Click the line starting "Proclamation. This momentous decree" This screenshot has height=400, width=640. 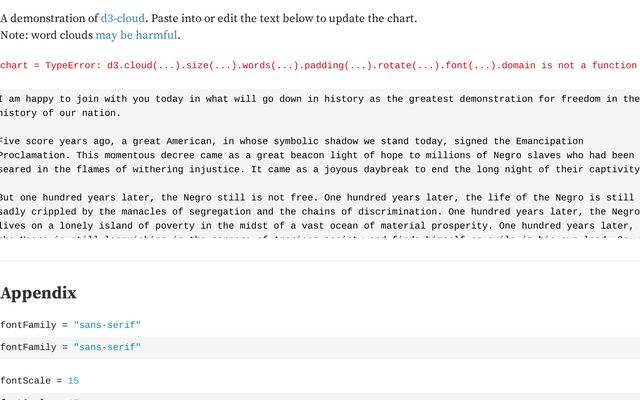click(x=300, y=157)
